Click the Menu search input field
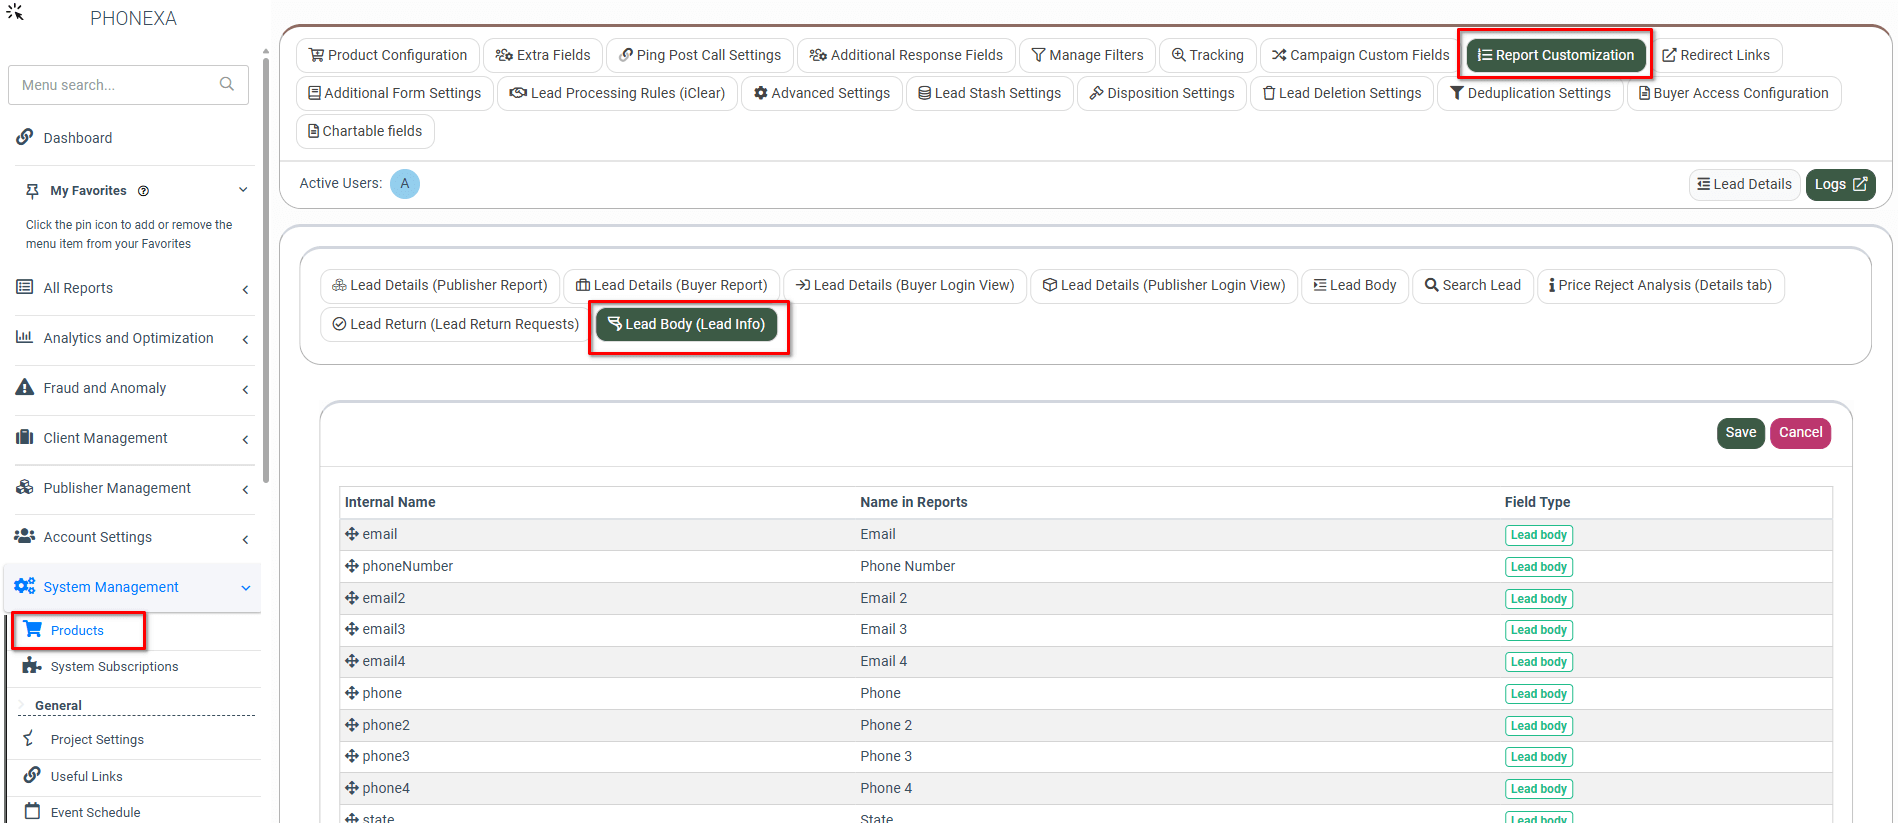 [x=115, y=85]
